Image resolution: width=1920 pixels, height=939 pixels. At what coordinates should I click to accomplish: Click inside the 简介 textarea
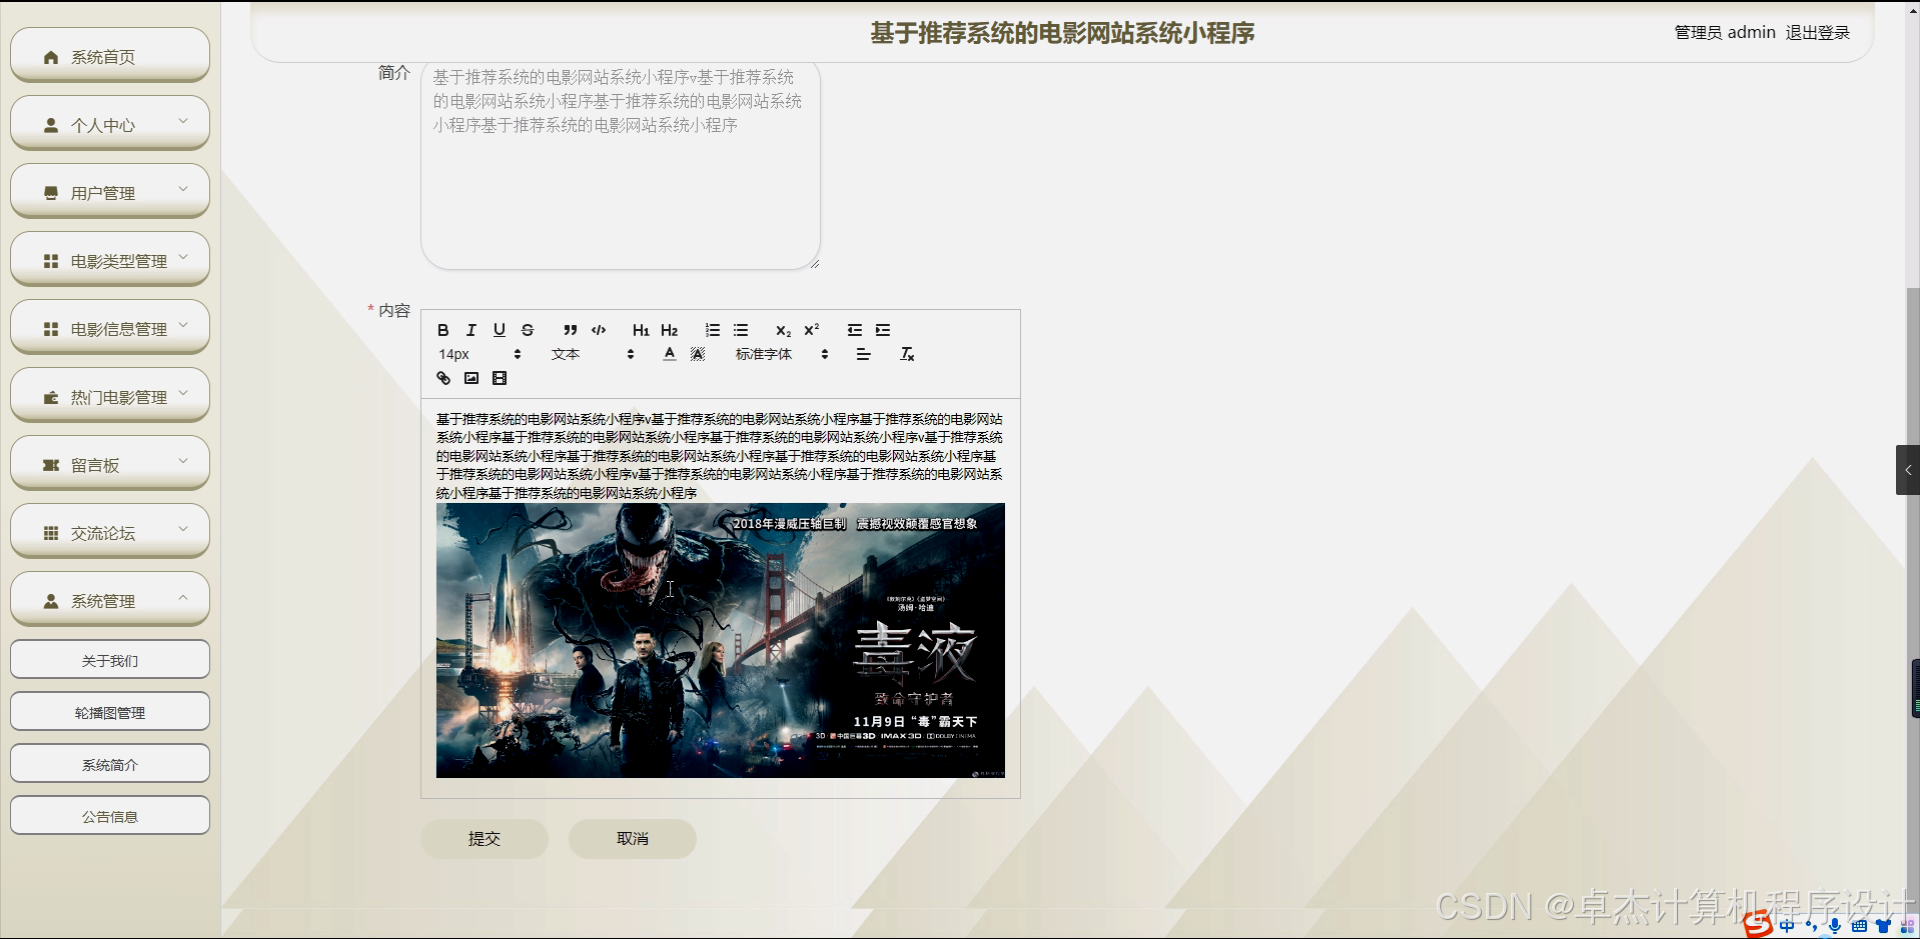[620, 165]
